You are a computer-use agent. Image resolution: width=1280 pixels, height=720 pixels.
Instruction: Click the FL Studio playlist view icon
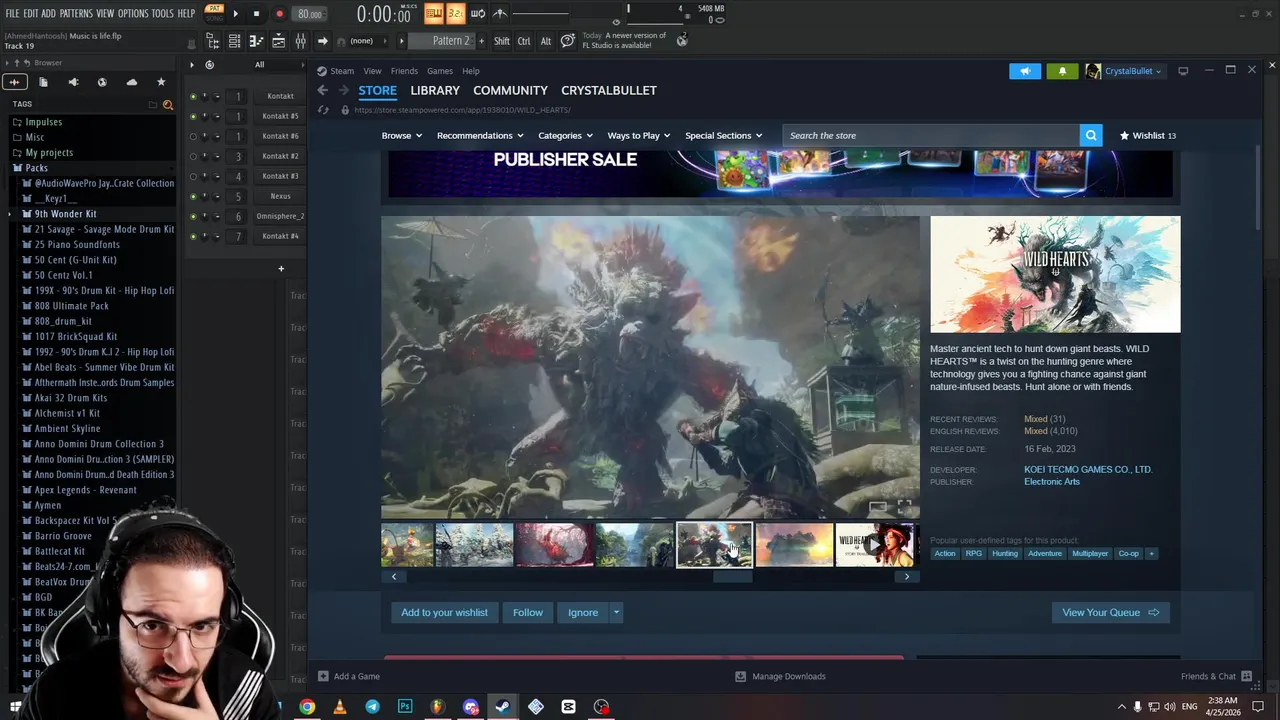tap(278, 41)
